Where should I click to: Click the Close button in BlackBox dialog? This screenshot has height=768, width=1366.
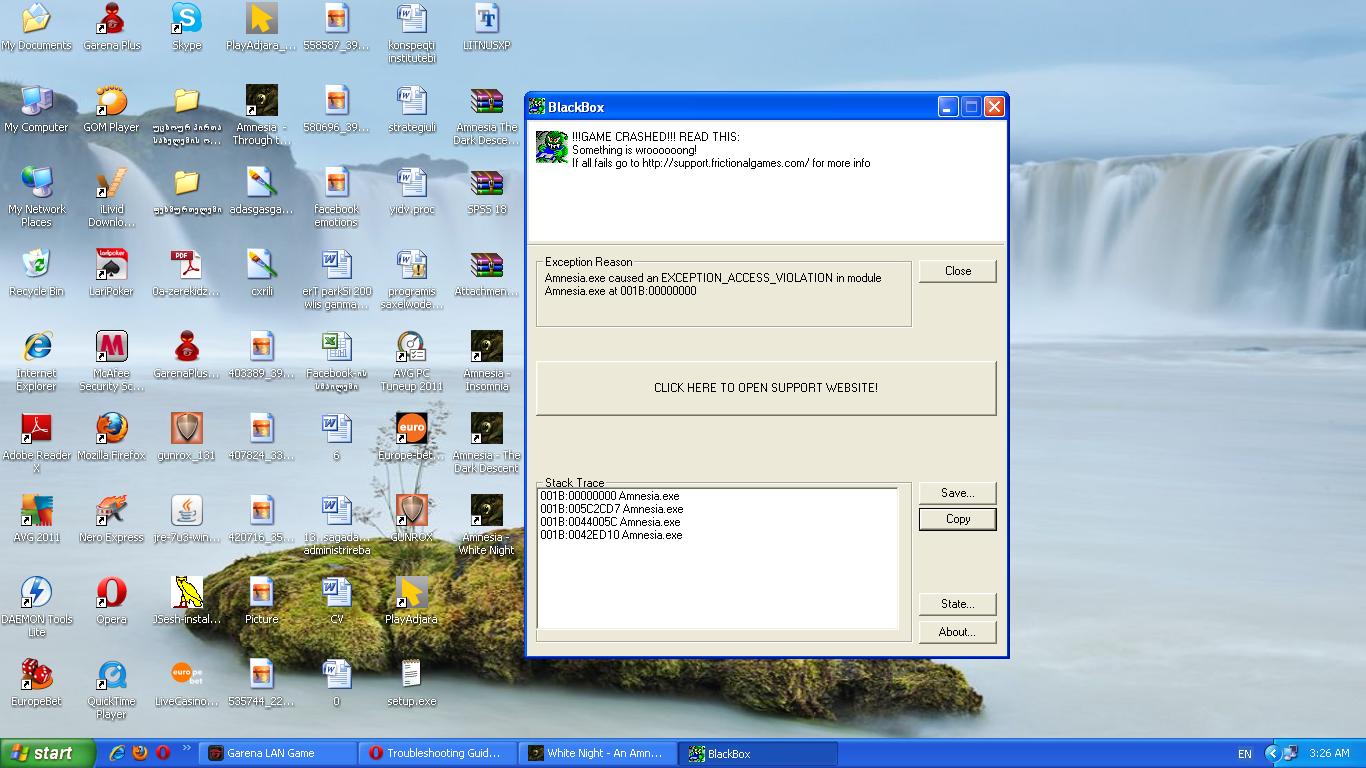point(957,271)
